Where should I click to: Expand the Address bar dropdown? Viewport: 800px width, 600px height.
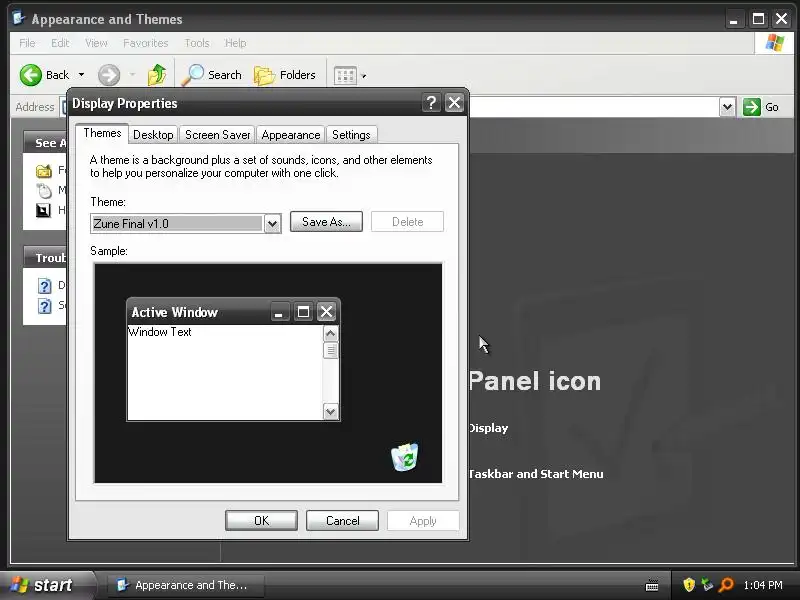point(728,107)
